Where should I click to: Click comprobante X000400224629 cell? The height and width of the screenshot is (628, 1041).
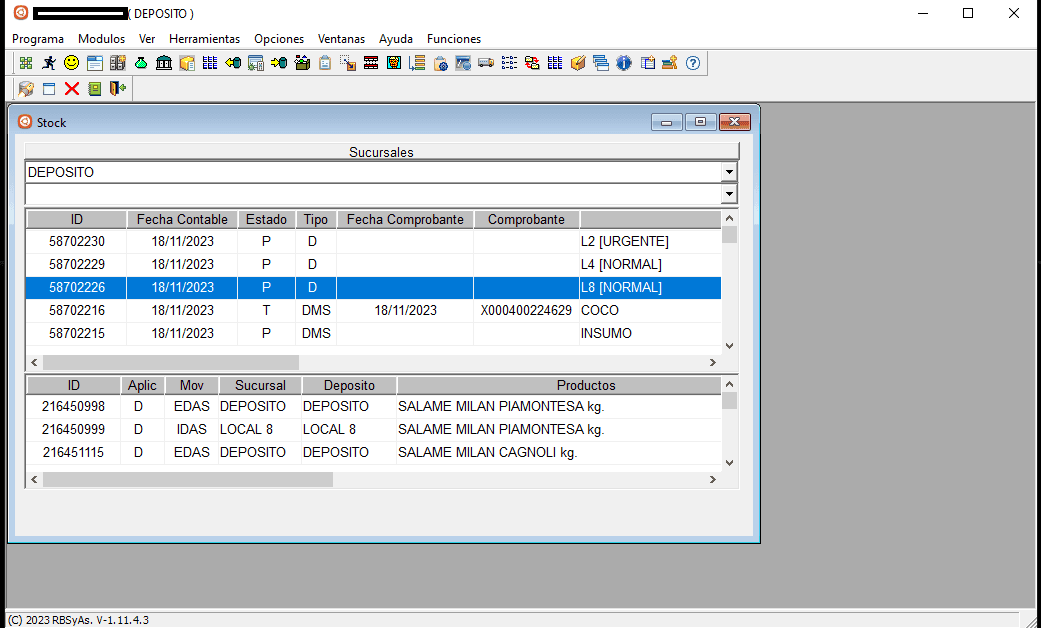point(526,310)
